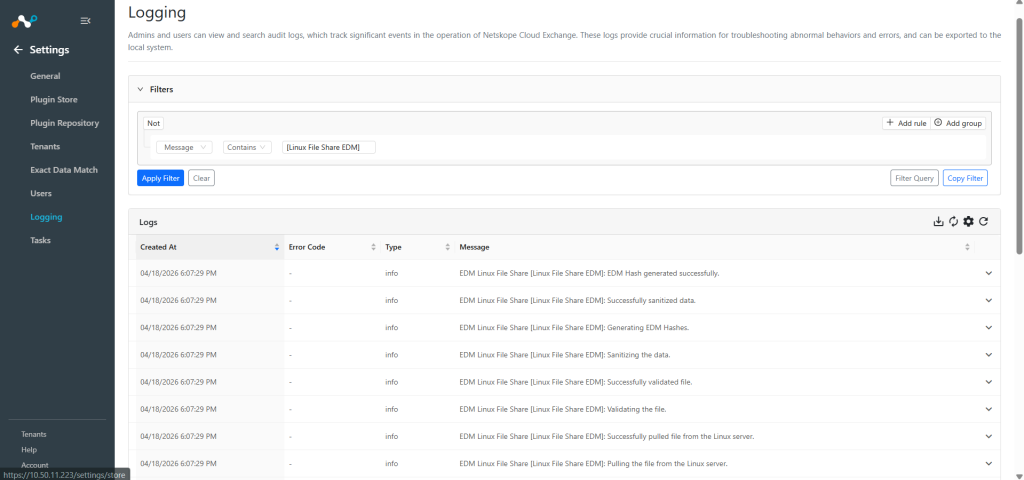1024x480 pixels.
Task: Open Help link in sidebar
Action: click(29, 450)
